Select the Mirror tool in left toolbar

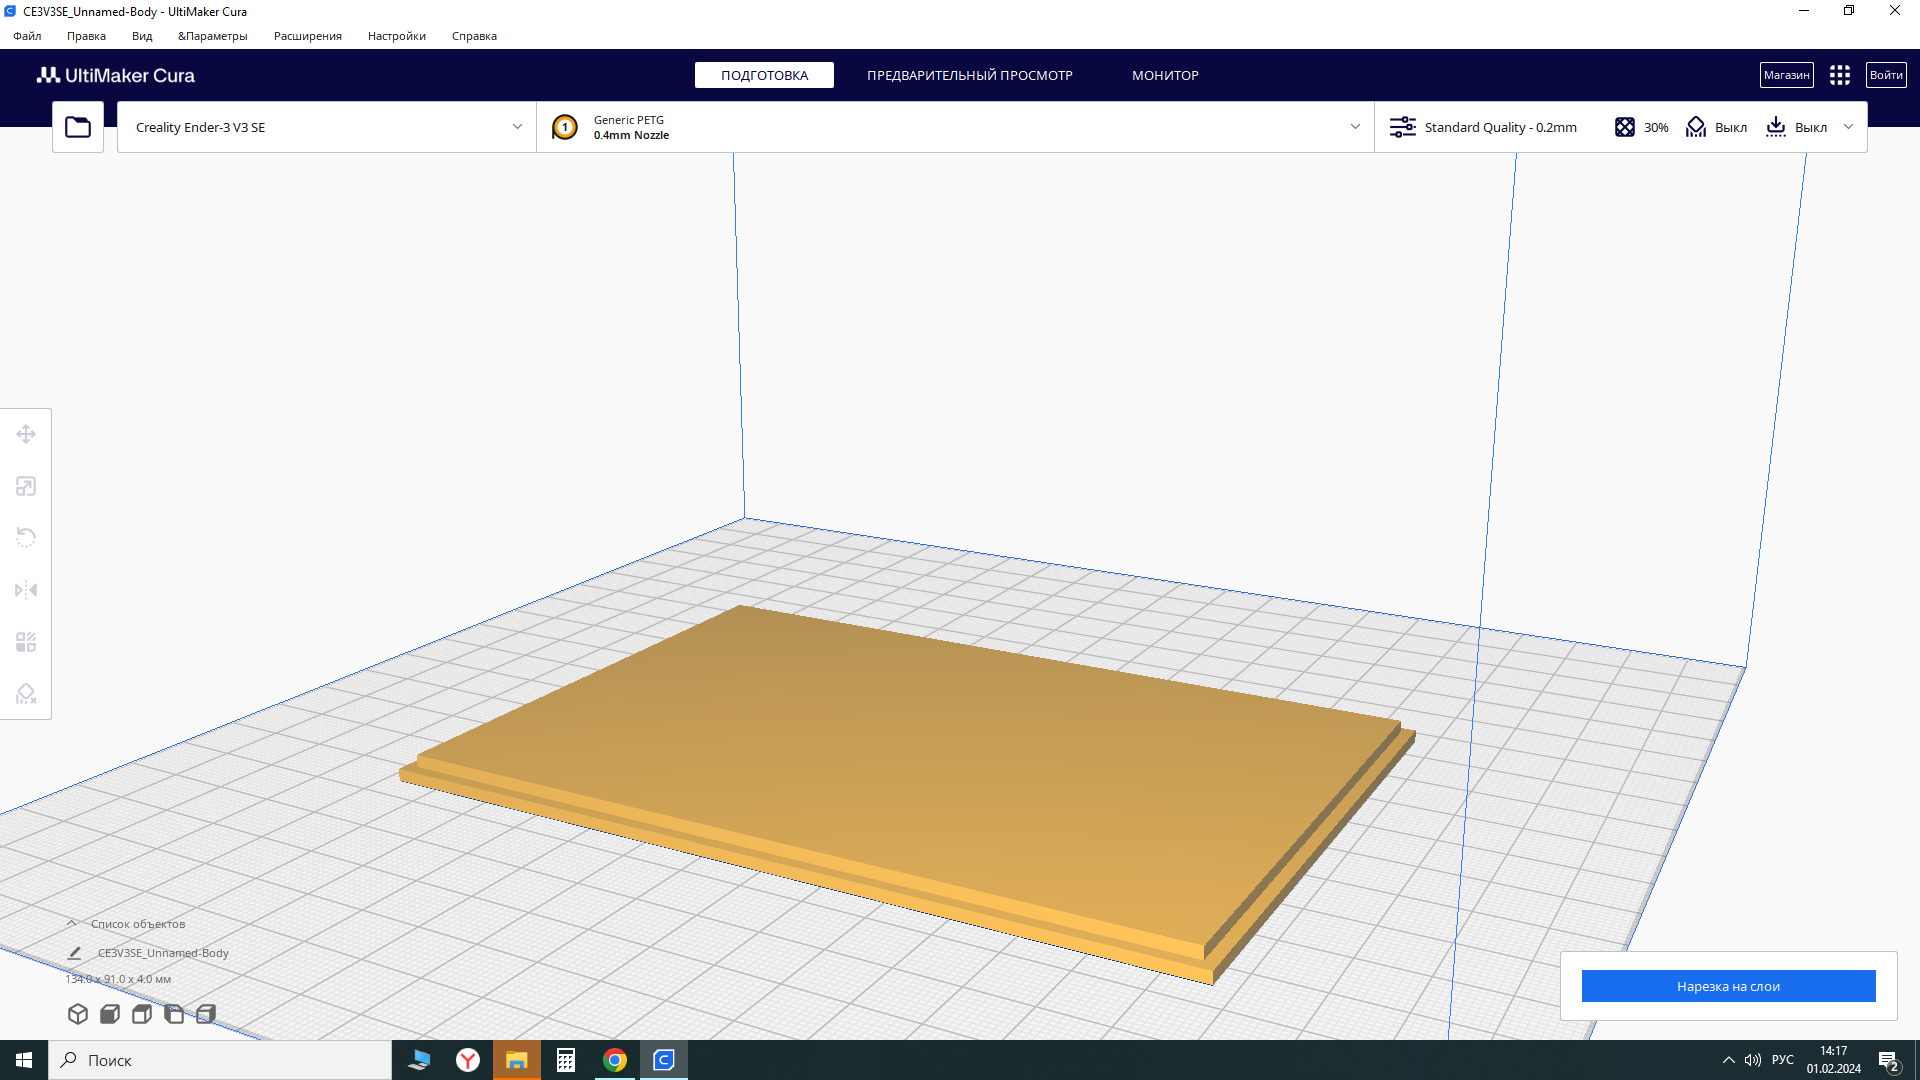coord(26,590)
